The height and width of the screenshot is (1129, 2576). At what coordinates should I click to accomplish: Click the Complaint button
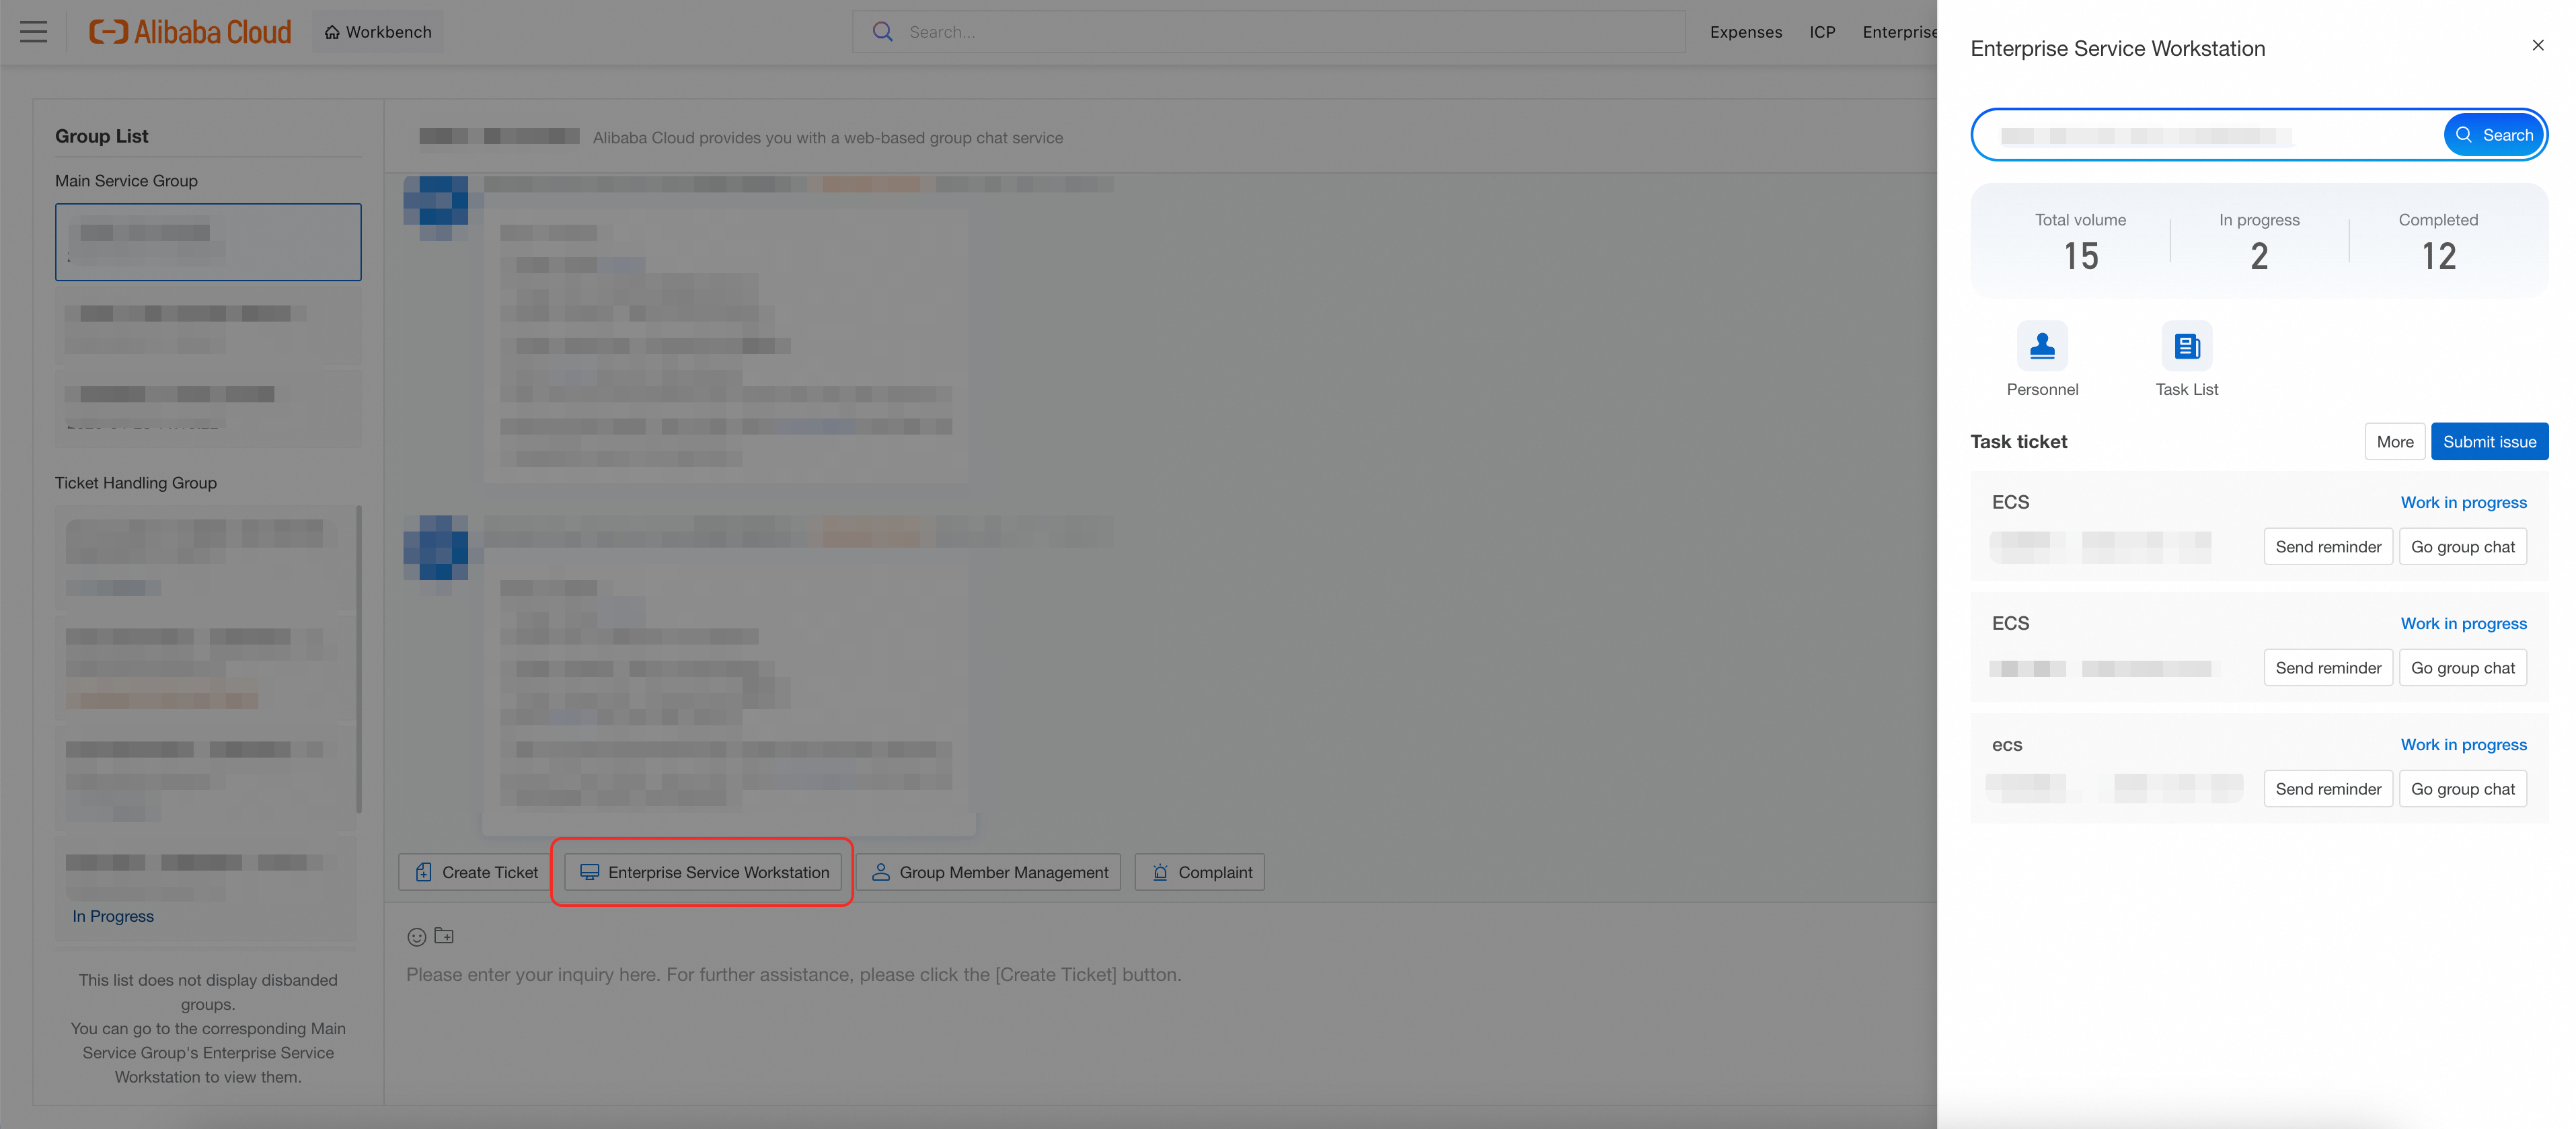(x=1199, y=872)
